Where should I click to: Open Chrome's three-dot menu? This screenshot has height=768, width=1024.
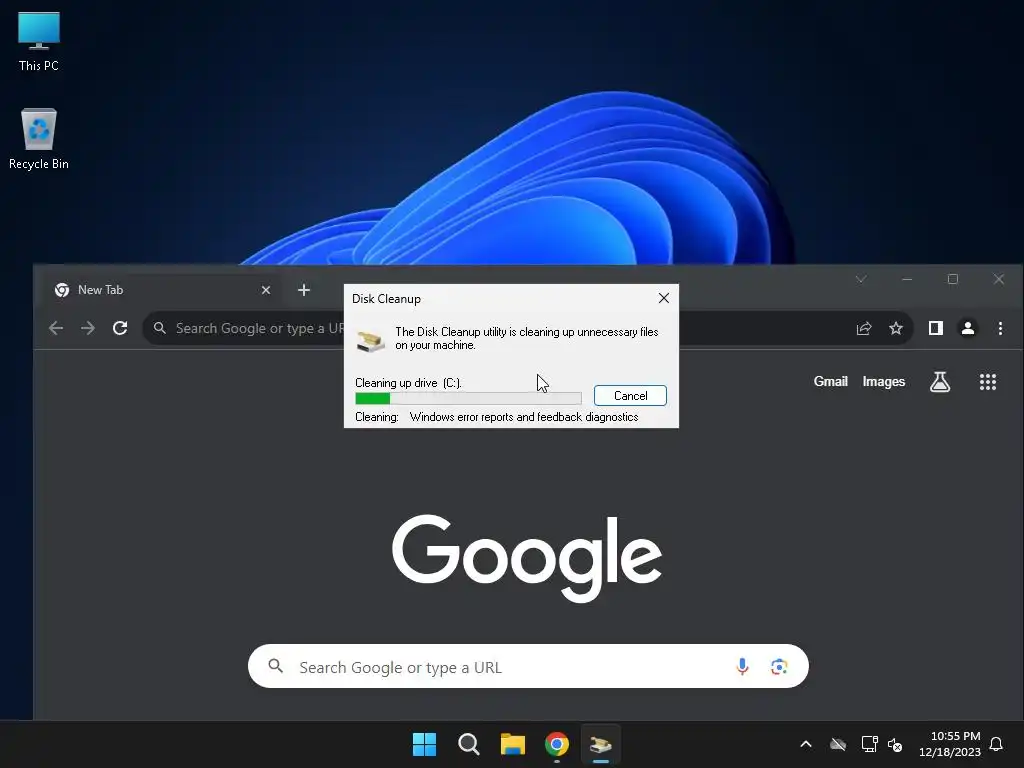pyautogui.click(x=1000, y=328)
